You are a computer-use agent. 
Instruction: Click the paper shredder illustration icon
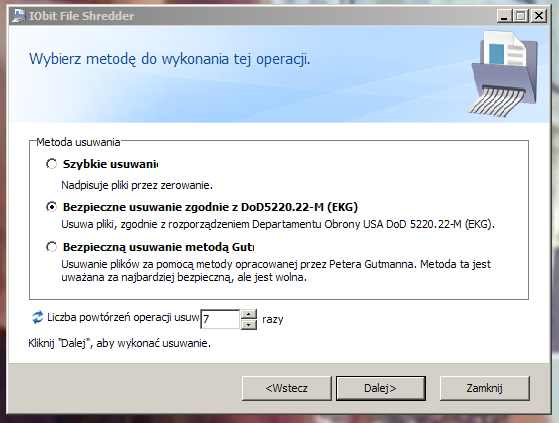pyautogui.click(x=504, y=74)
